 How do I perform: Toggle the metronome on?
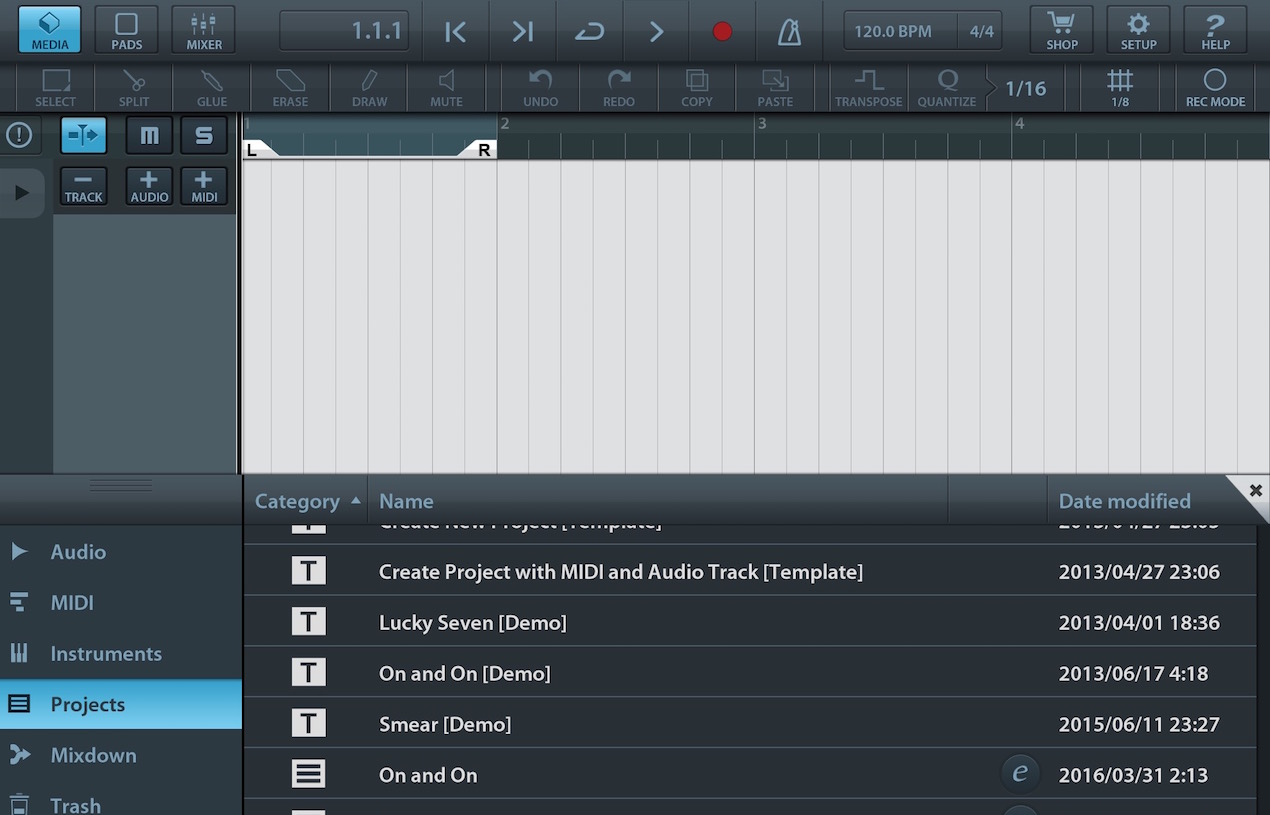click(790, 32)
